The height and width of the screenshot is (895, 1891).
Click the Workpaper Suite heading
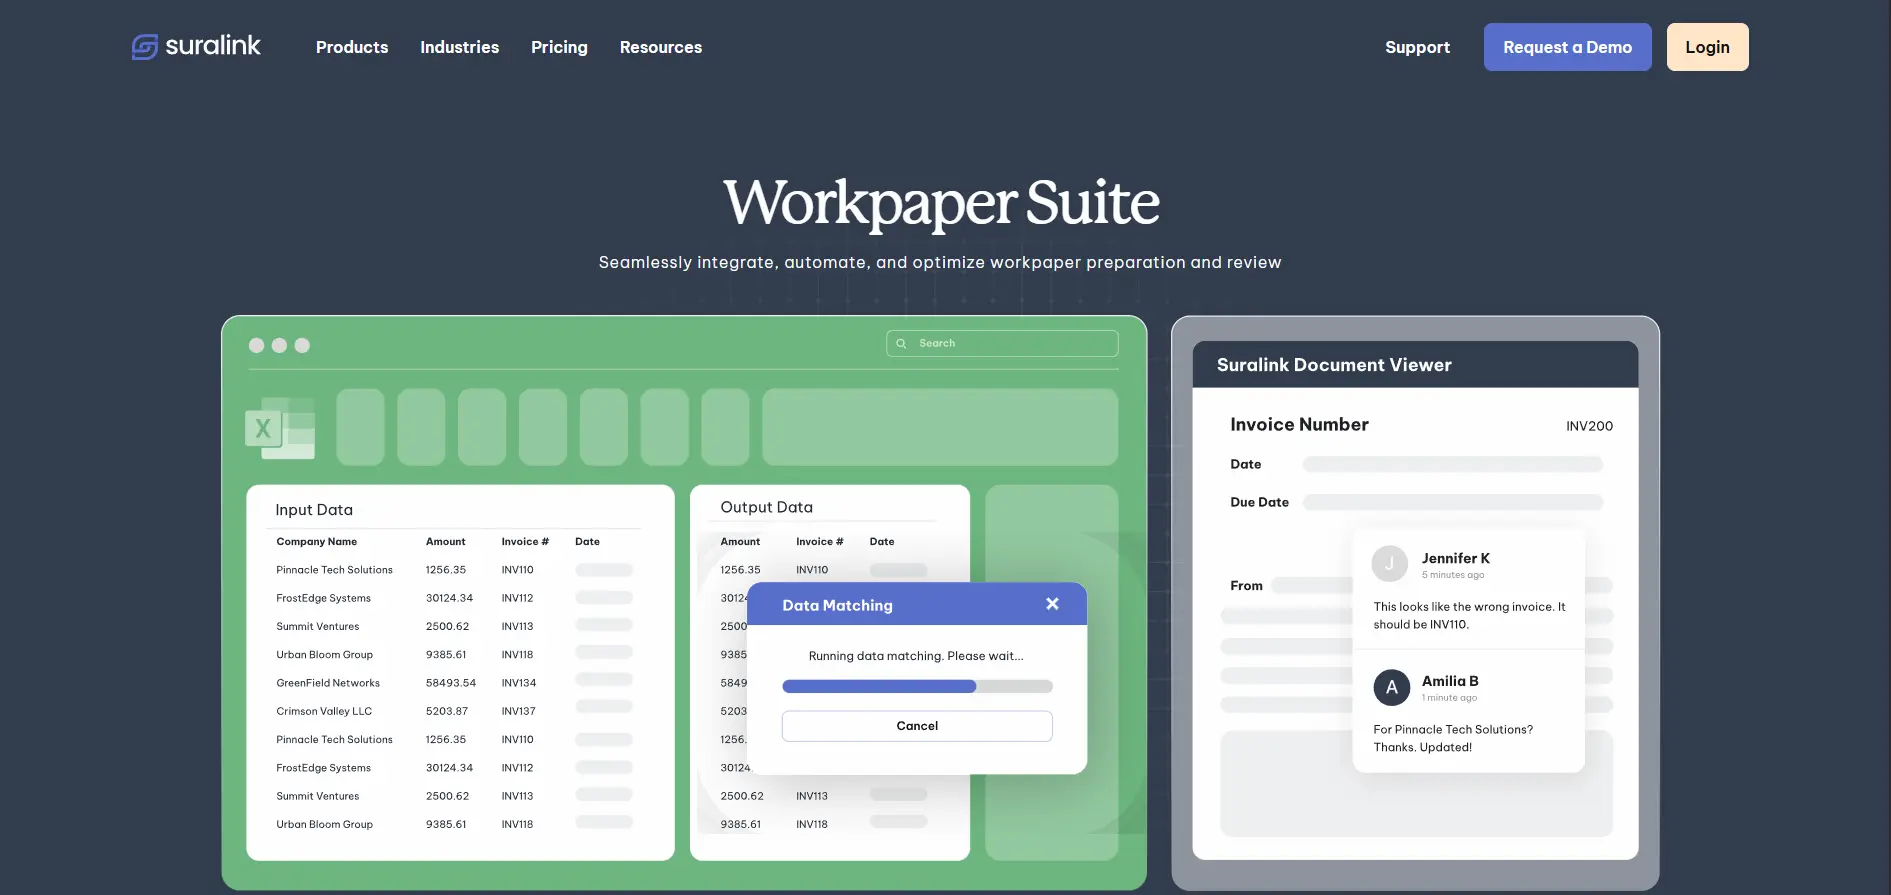(941, 203)
